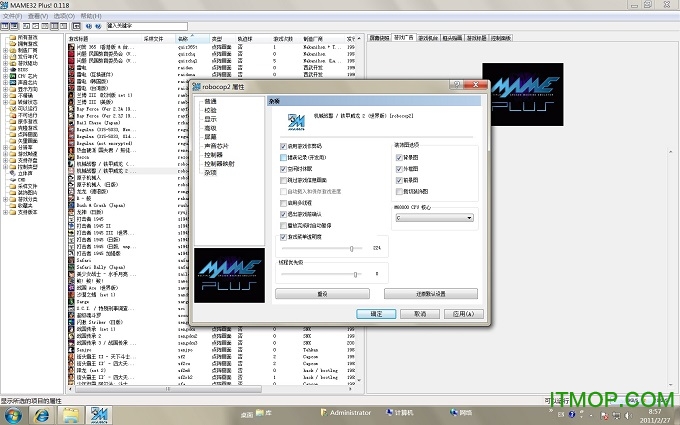Open the 选项(O) menu
The height and width of the screenshot is (425, 680).
coord(64,16)
